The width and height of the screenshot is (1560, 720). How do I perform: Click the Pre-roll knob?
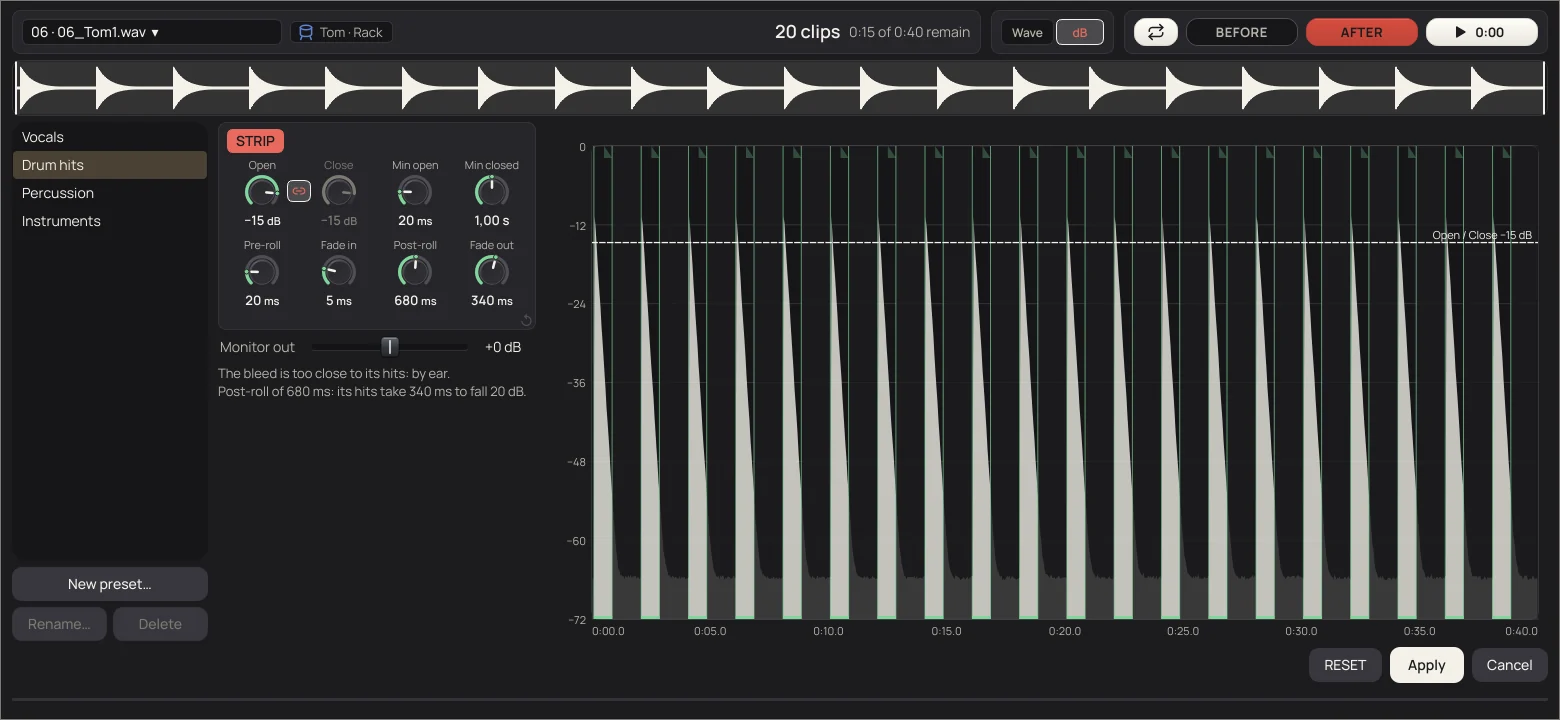click(262, 271)
